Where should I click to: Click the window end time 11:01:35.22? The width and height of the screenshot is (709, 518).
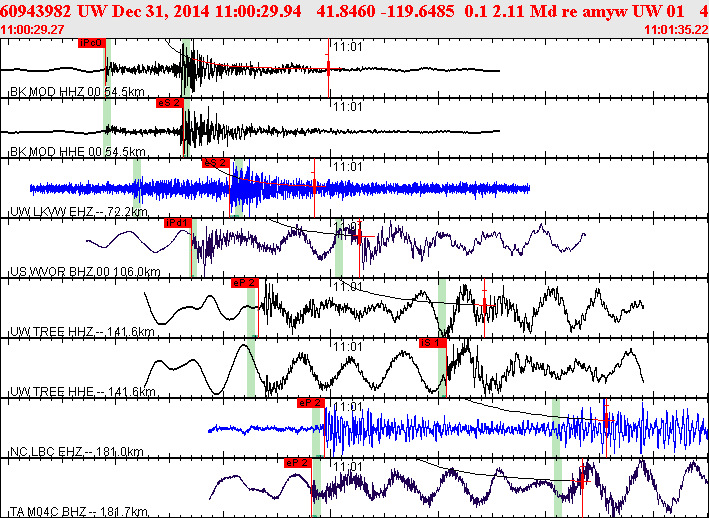point(676,30)
